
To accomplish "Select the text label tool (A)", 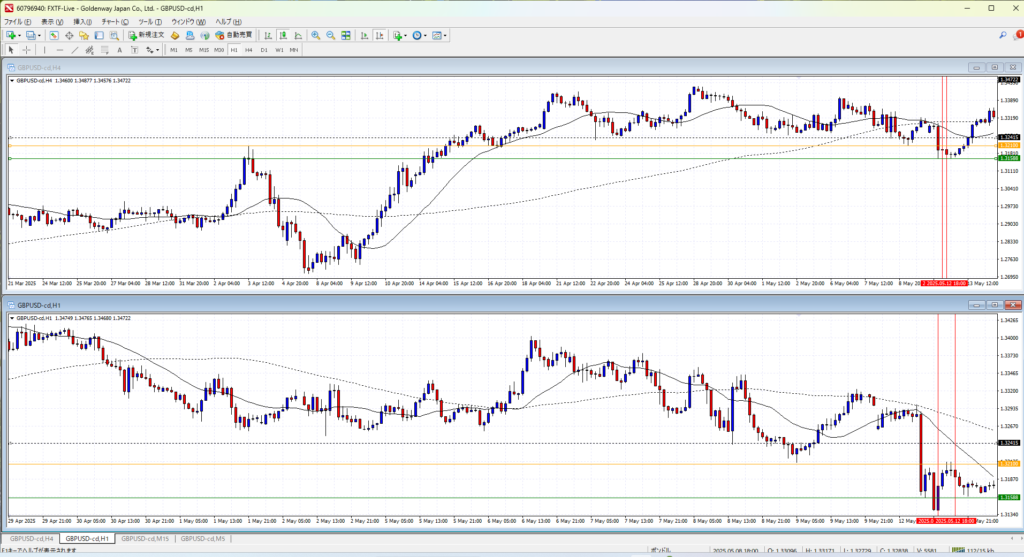I will coord(119,49).
